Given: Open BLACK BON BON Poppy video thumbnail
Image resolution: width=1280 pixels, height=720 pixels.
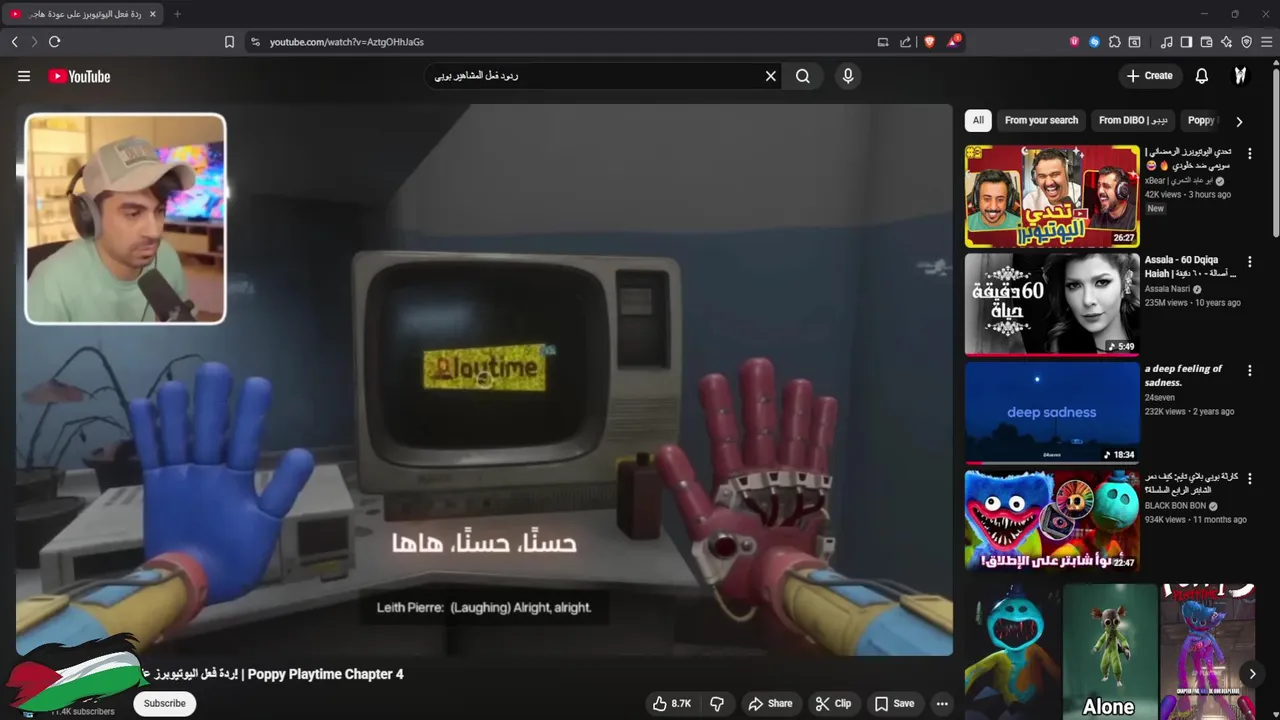Looking at the screenshot, I should pyautogui.click(x=1052, y=521).
